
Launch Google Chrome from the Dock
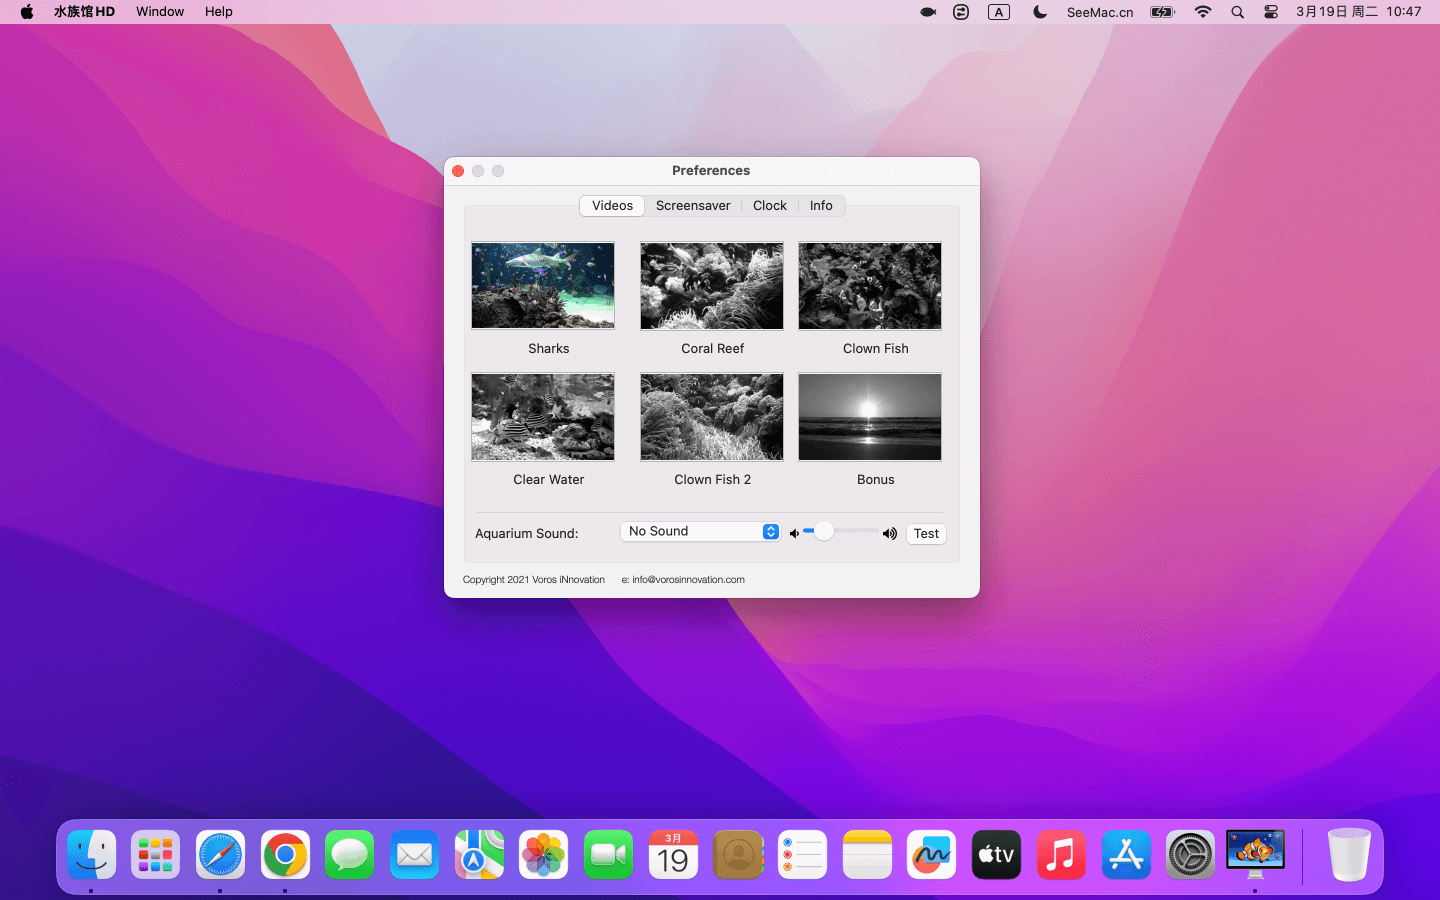(x=285, y=855)
